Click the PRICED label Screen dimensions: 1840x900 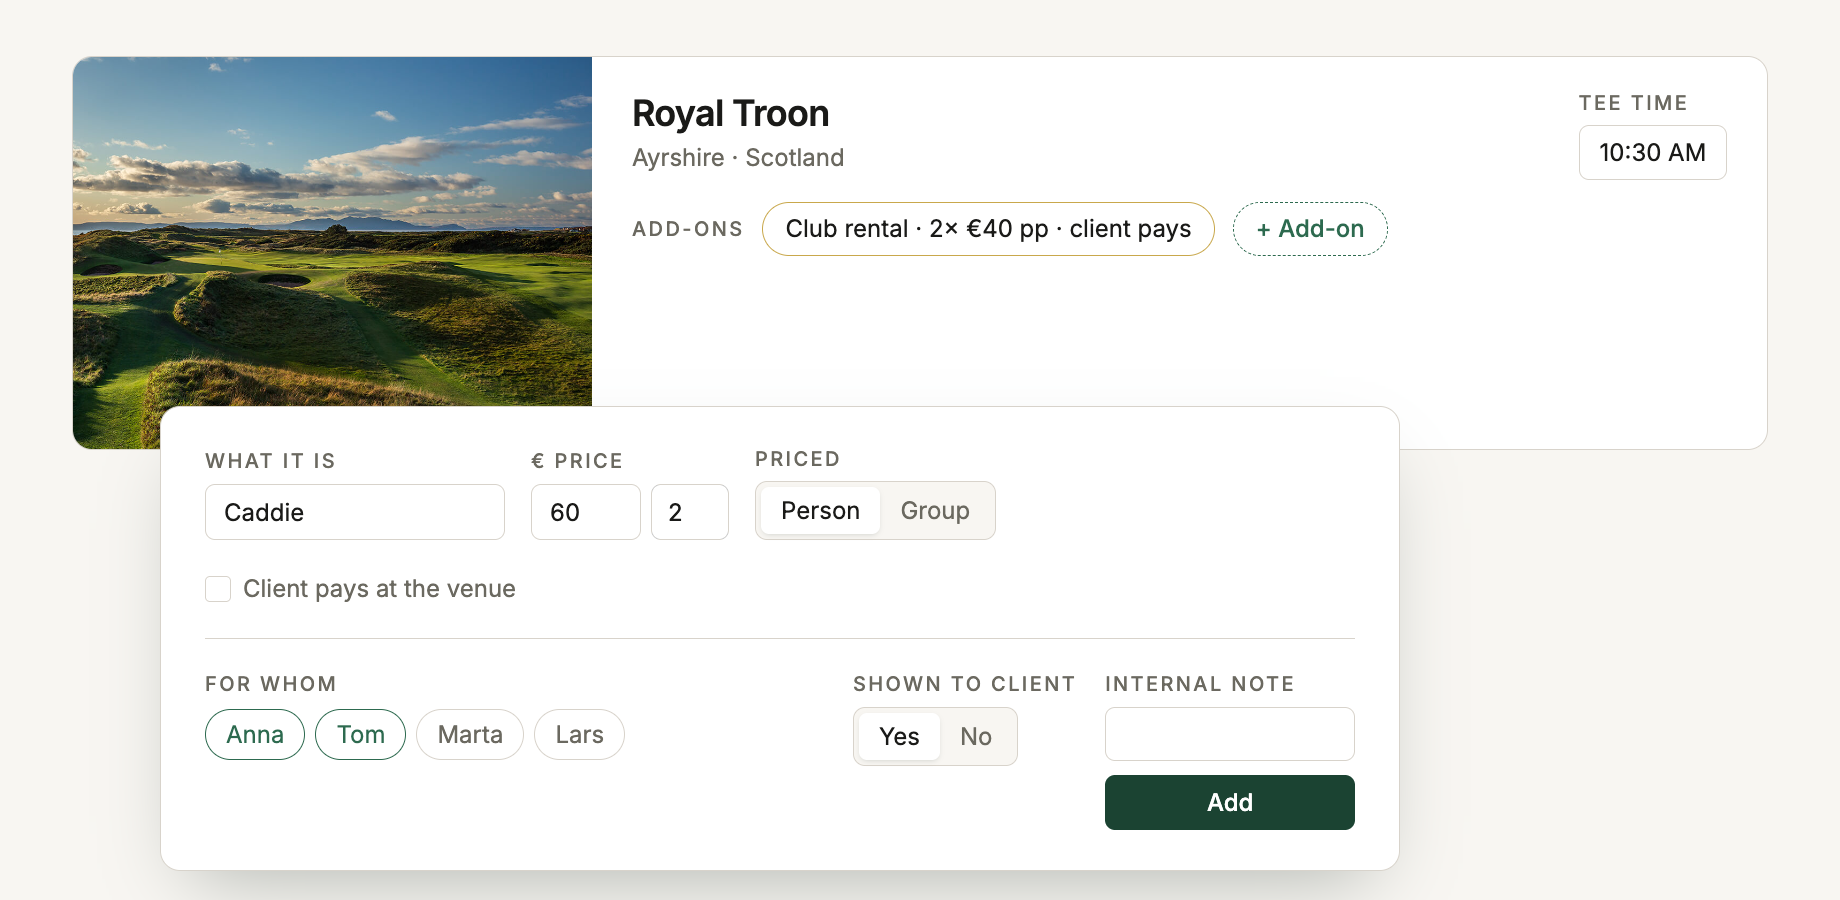click(x=797, y=459)
